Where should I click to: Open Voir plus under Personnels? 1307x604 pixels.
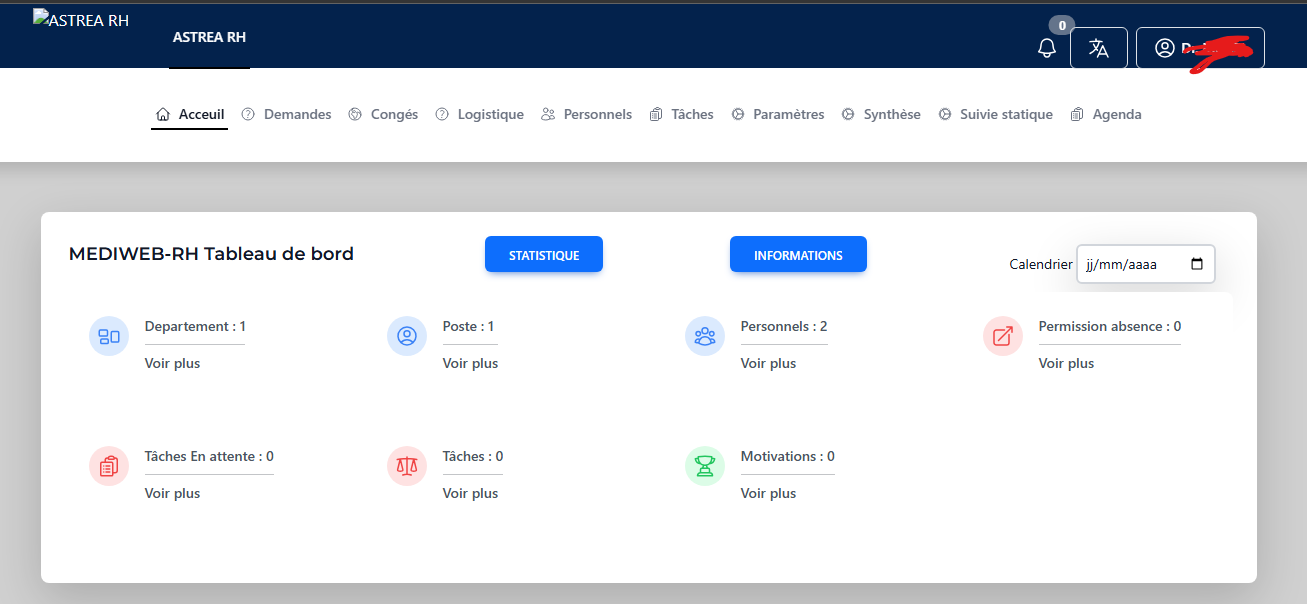tap(768, 363)
